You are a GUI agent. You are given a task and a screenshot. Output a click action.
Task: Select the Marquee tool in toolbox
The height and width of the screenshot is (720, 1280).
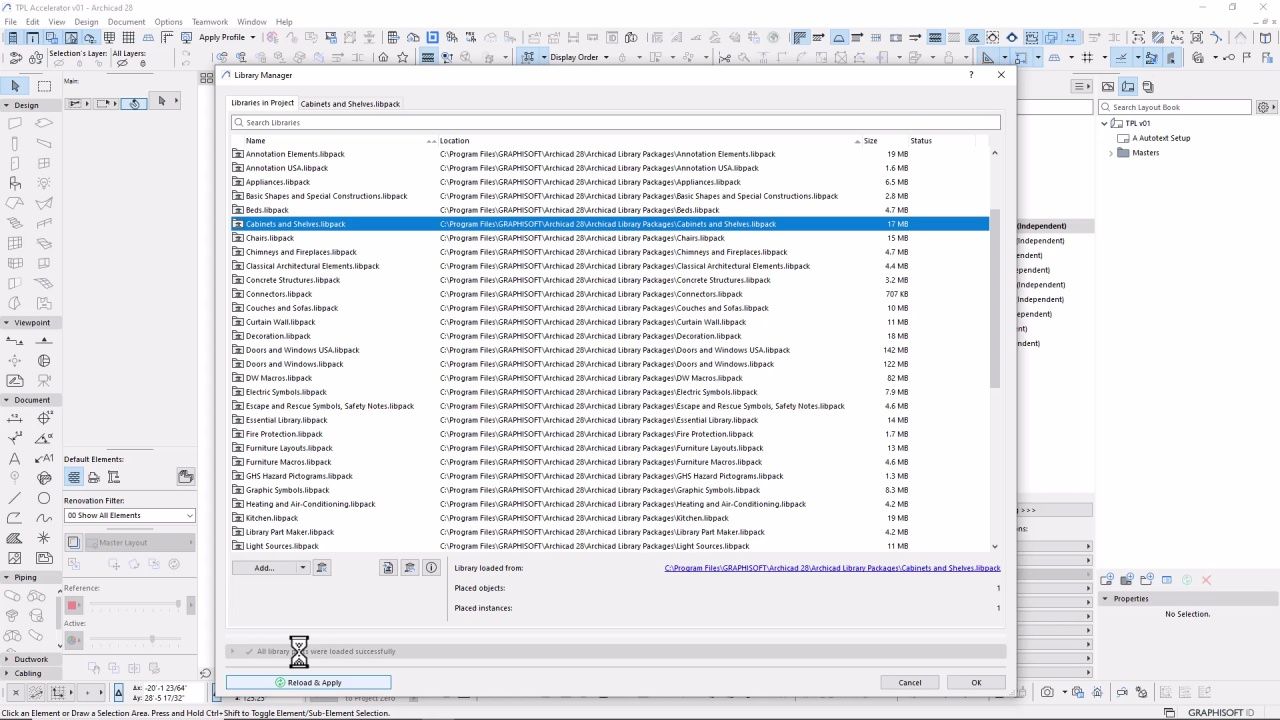(44, 86)
